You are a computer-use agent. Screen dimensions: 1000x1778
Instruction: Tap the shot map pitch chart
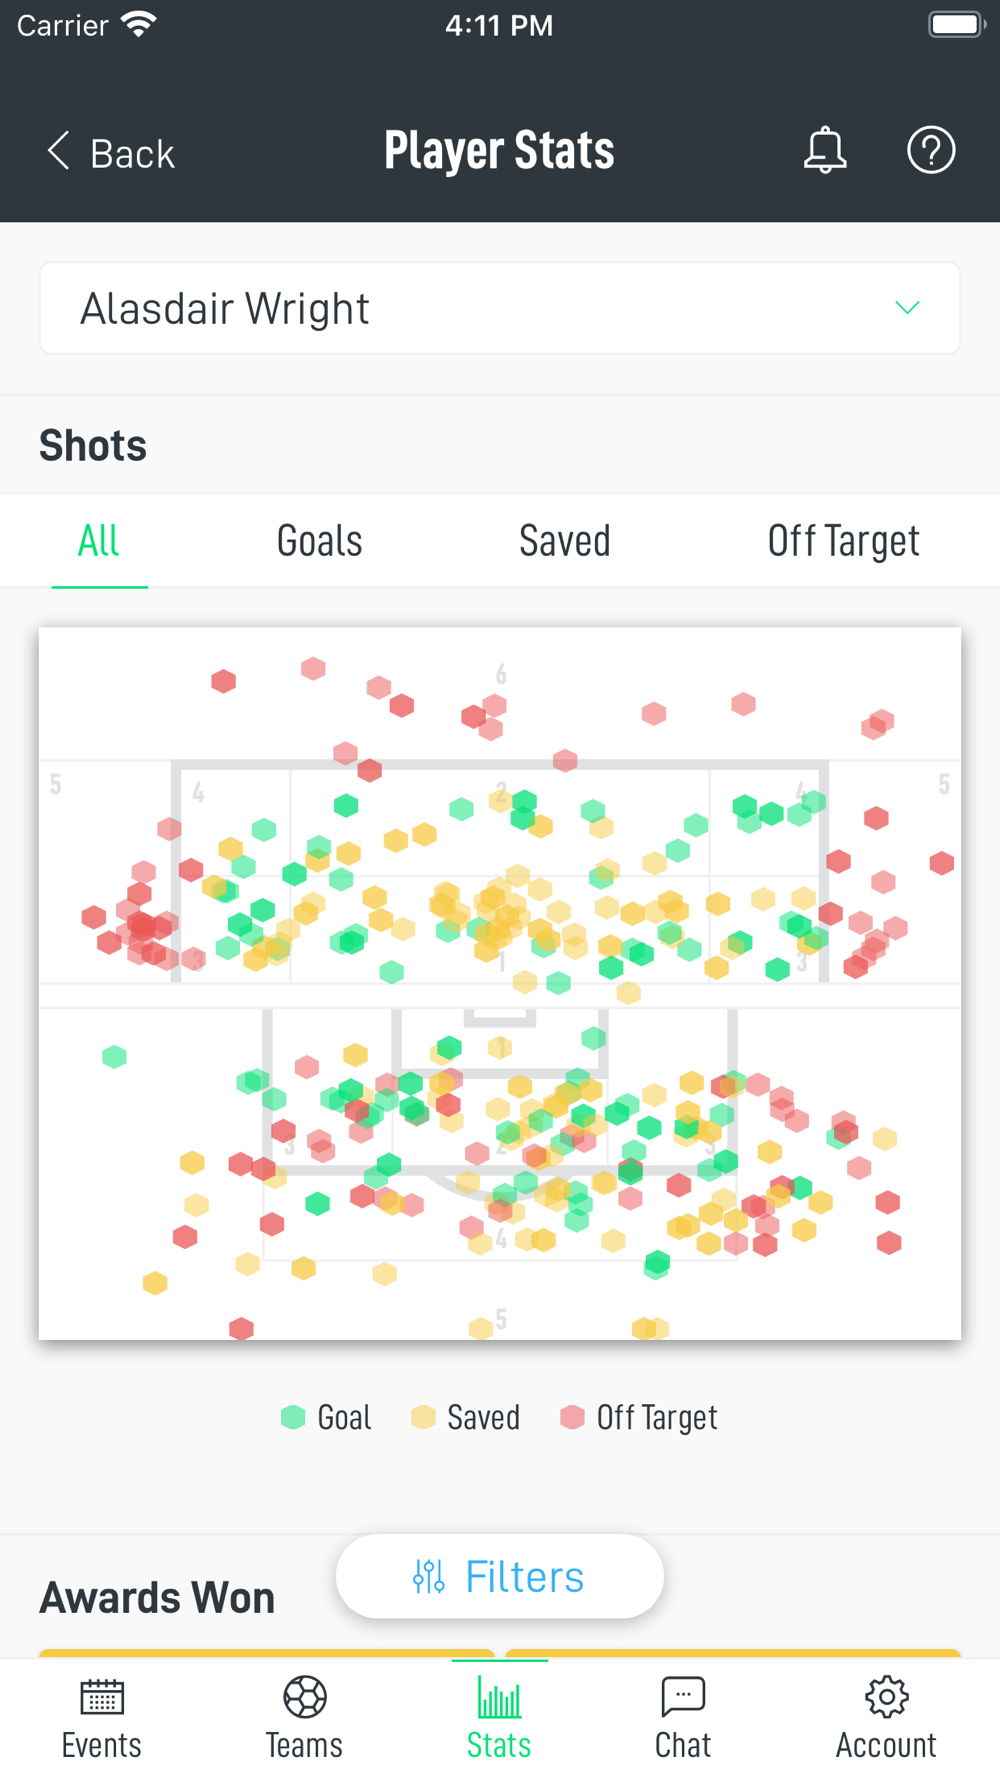pos(499,983)
